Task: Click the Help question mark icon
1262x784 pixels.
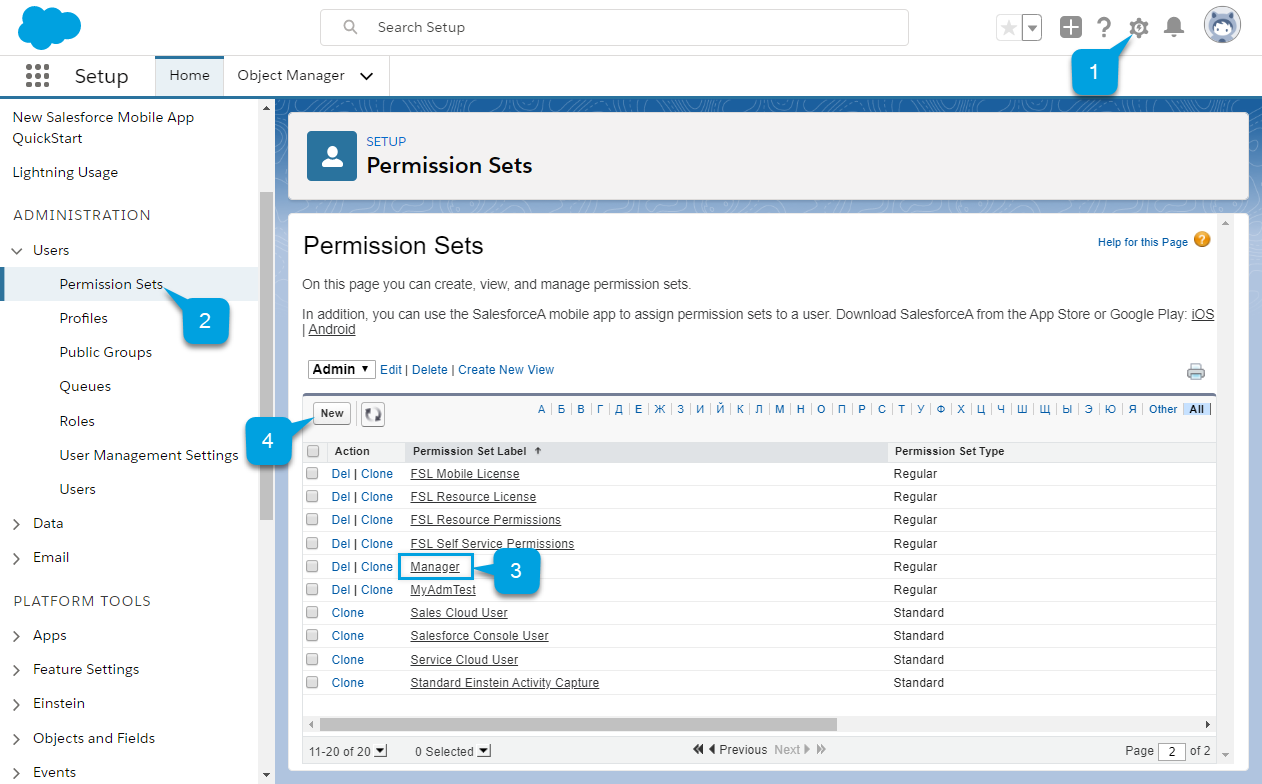Action: tap(1104, 28)
